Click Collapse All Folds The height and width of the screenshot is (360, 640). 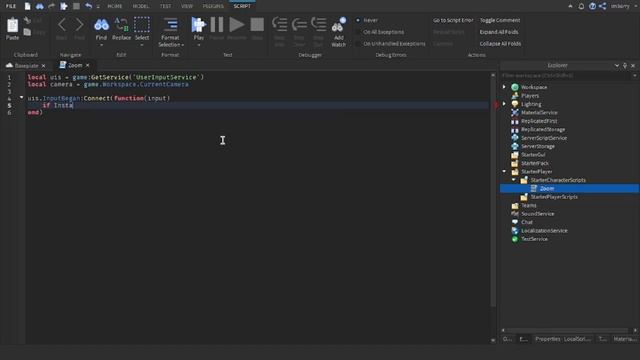pos(500,44)
